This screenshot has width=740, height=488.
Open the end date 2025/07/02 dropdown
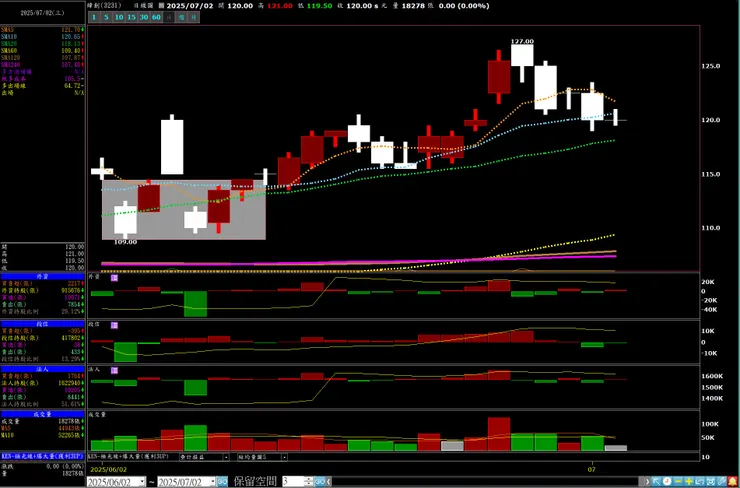point(213,482)
